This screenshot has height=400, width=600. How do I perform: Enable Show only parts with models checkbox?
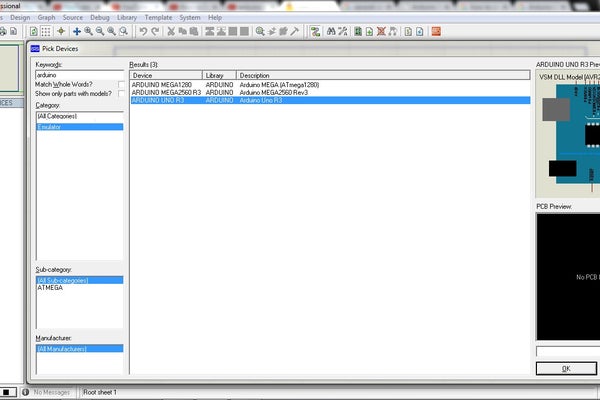(x=121, y=94)
